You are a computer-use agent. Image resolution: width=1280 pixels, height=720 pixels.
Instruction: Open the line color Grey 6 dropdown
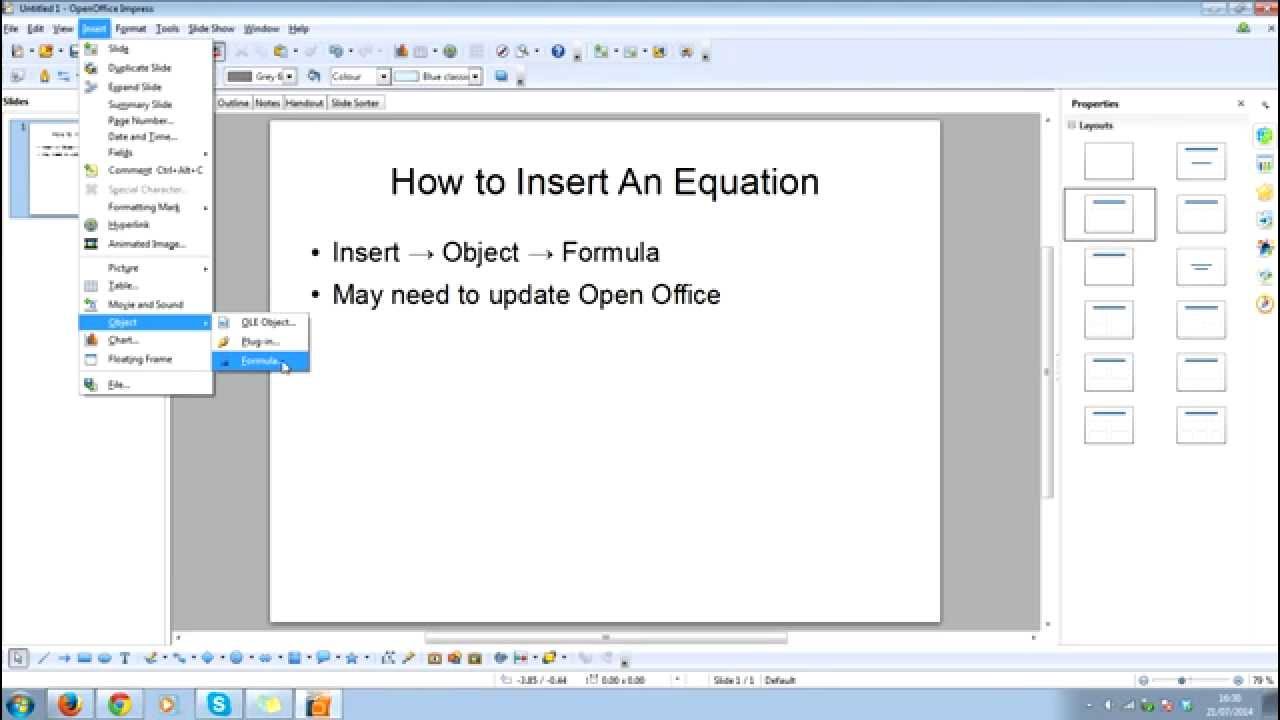[x=290, y=76]
